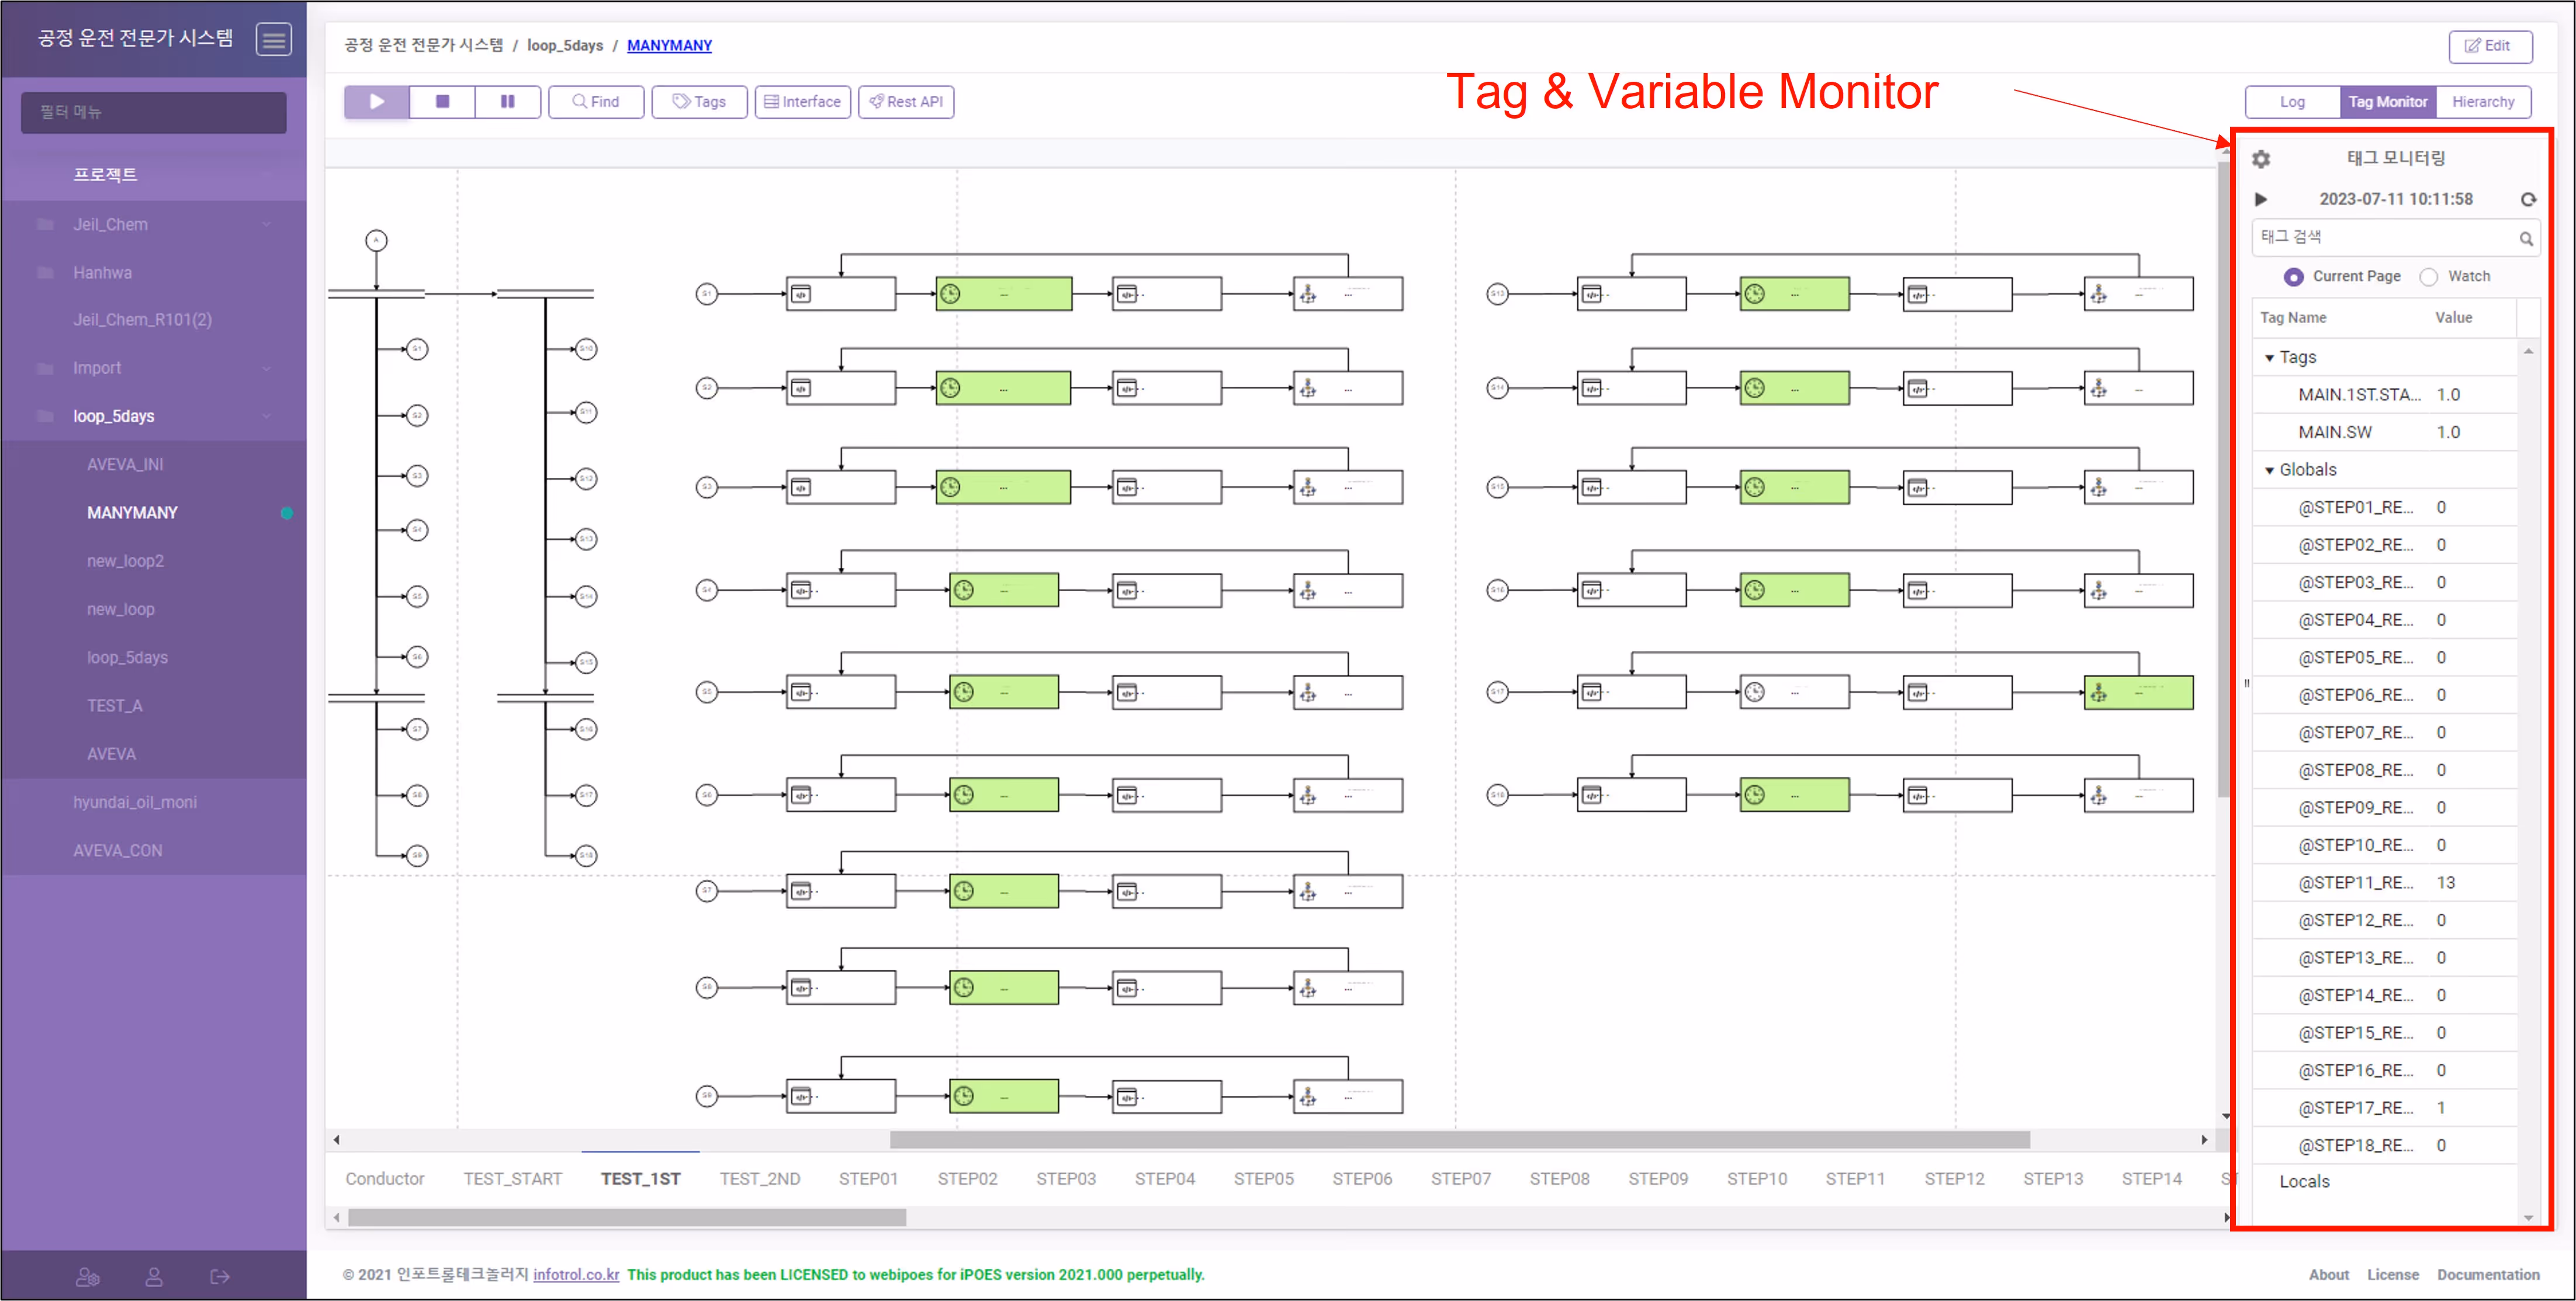Expand the Locals tree group
The width and height of the screenshot is (2576, 1301).
pos(2304,1181)
